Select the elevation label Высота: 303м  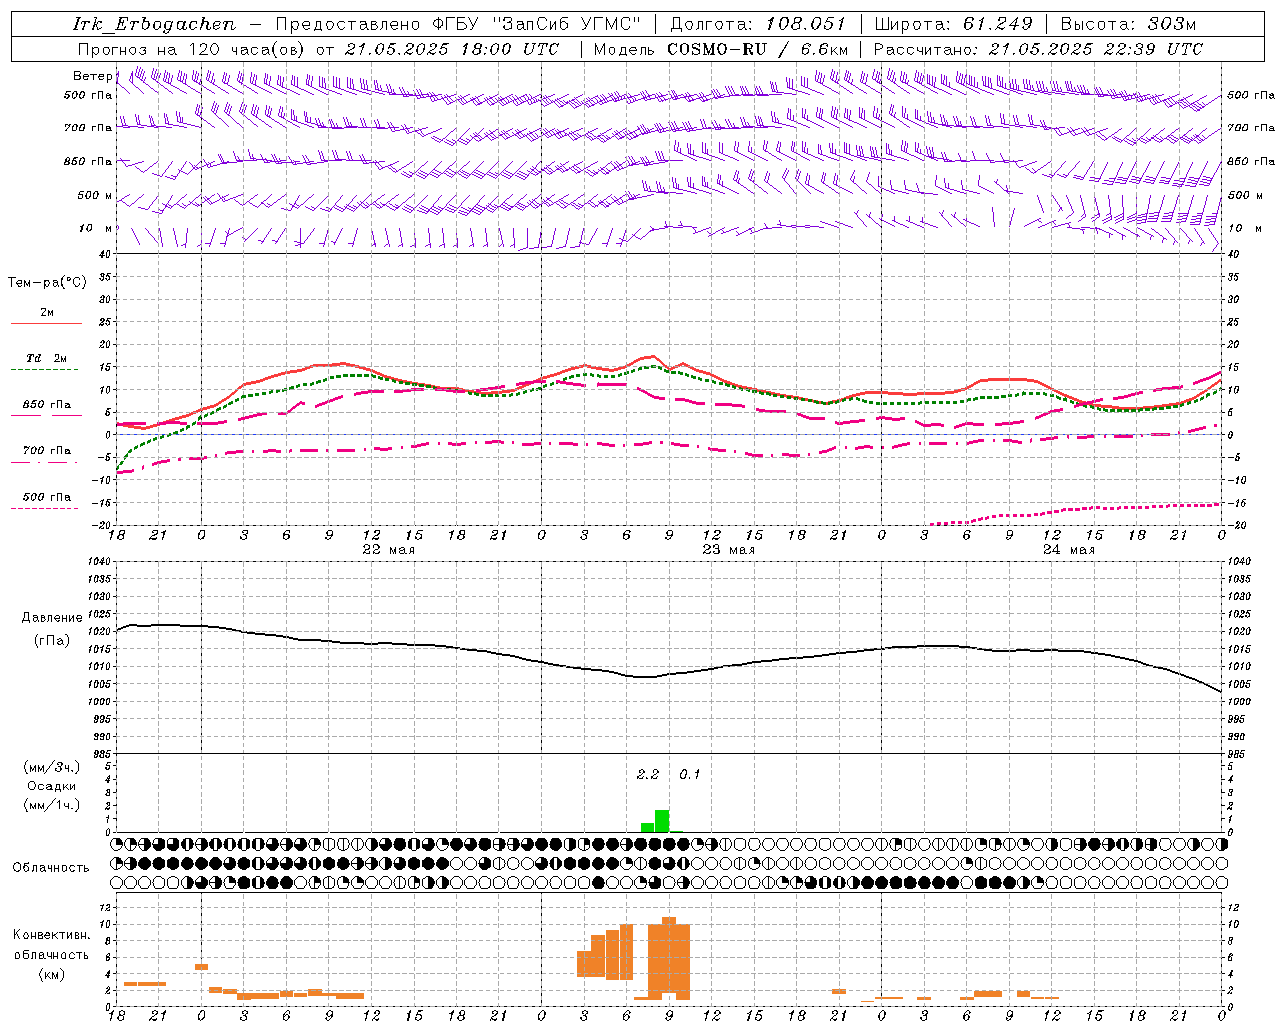click(x=1128, y=24)
